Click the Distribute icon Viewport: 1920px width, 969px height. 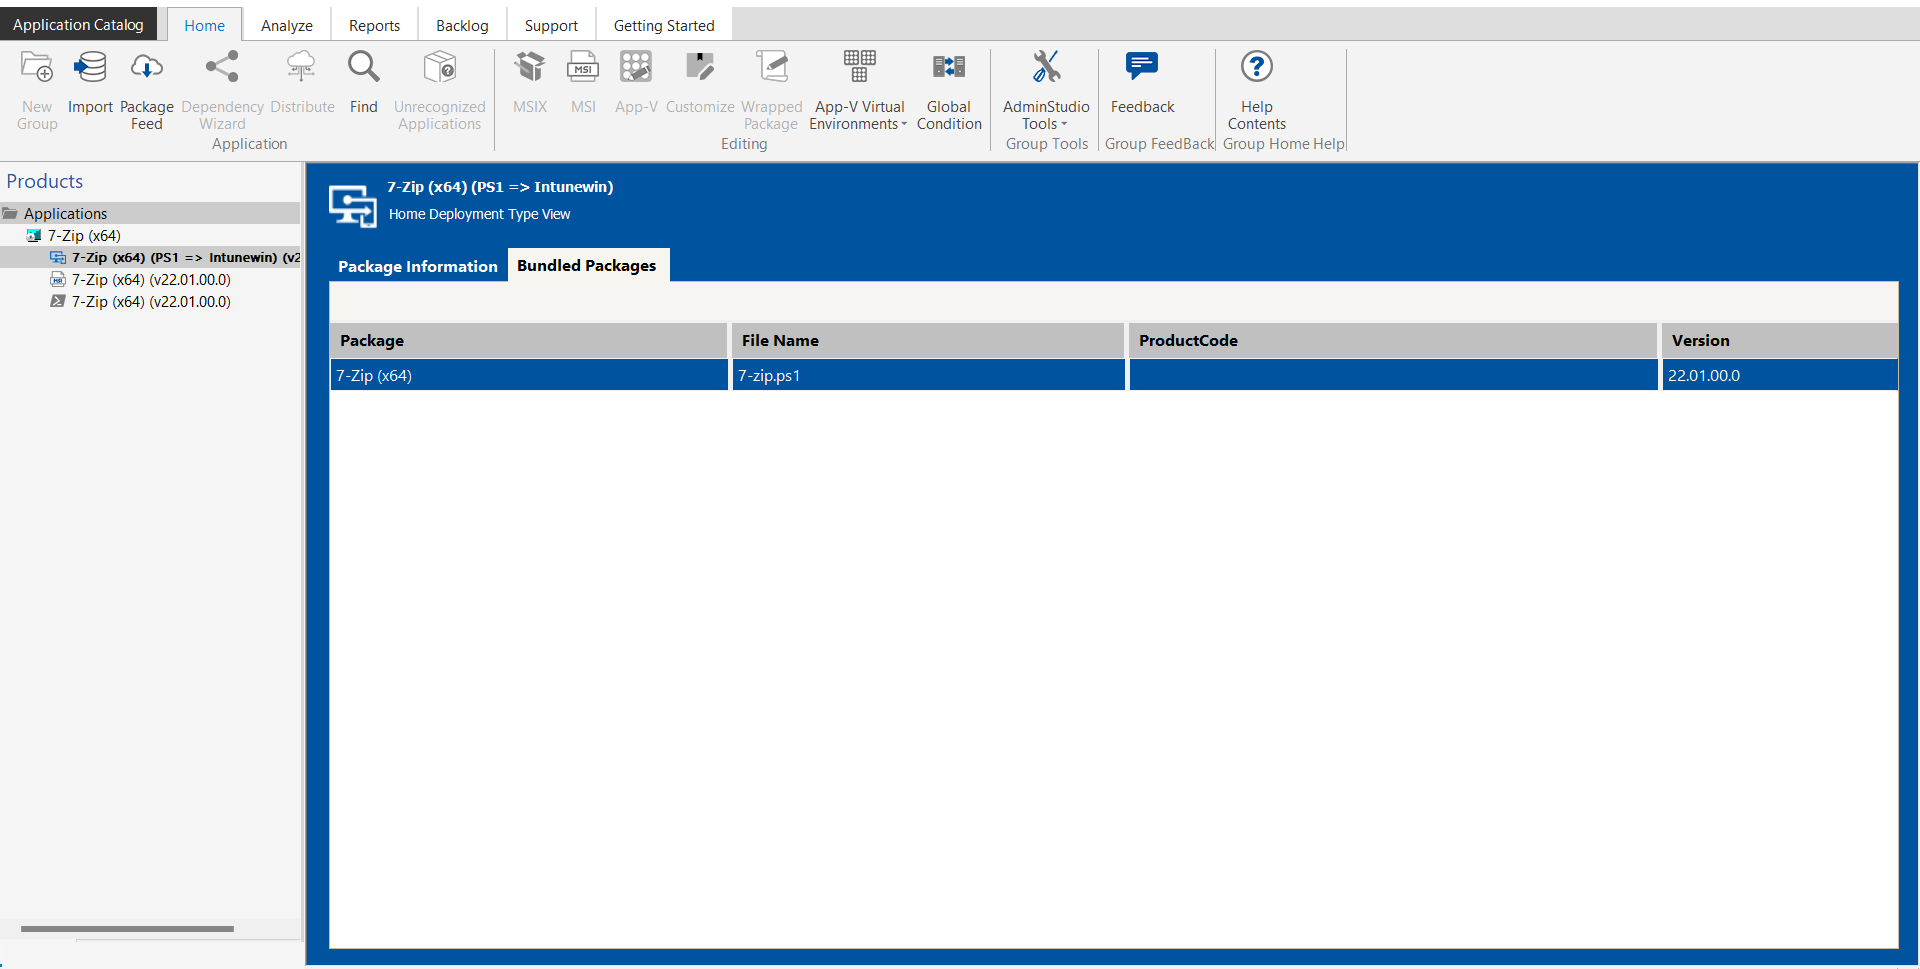(301, 68)
